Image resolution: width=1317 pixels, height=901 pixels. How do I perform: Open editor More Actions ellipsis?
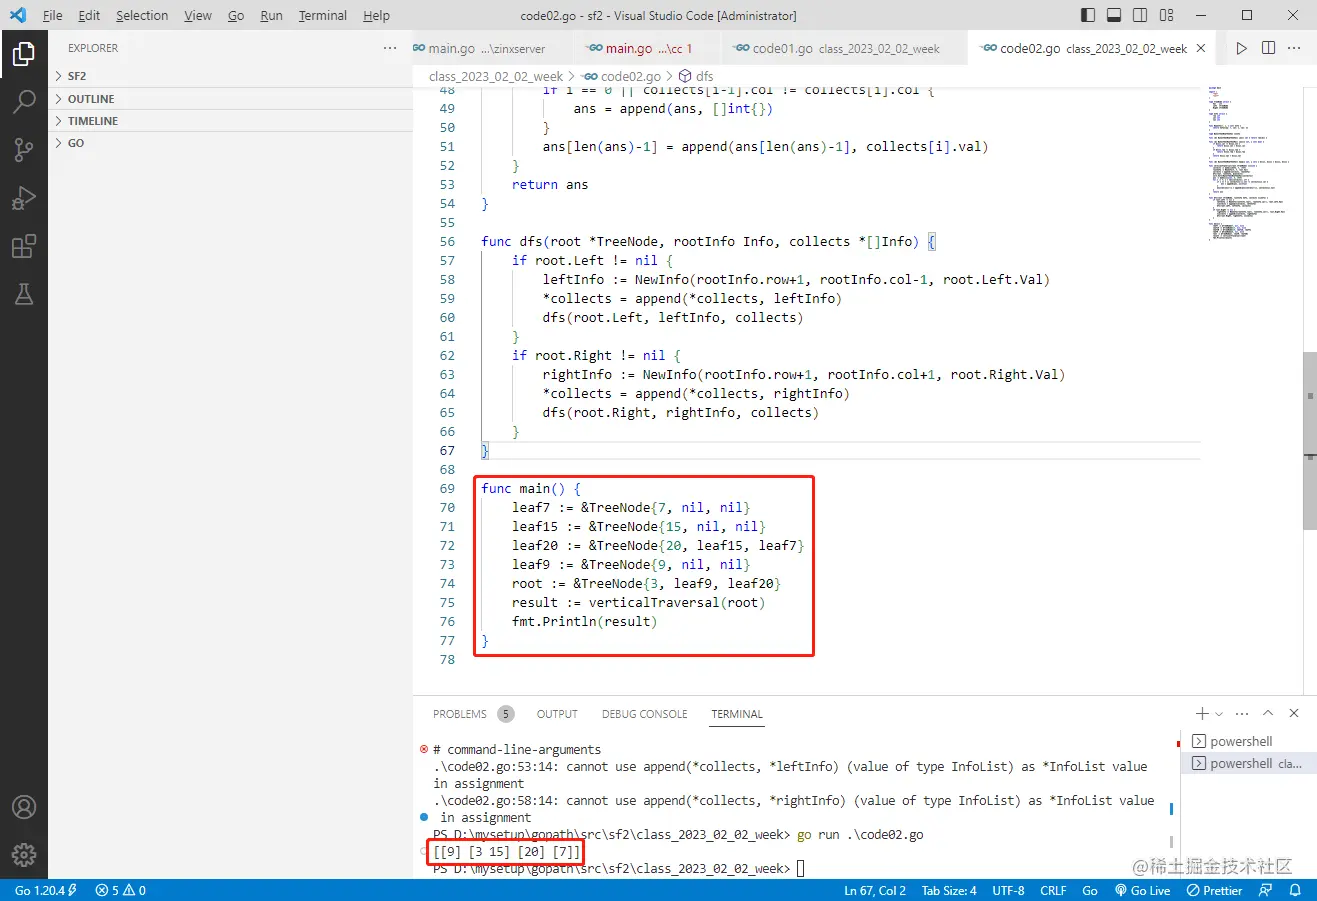[x=1294, y=48]
